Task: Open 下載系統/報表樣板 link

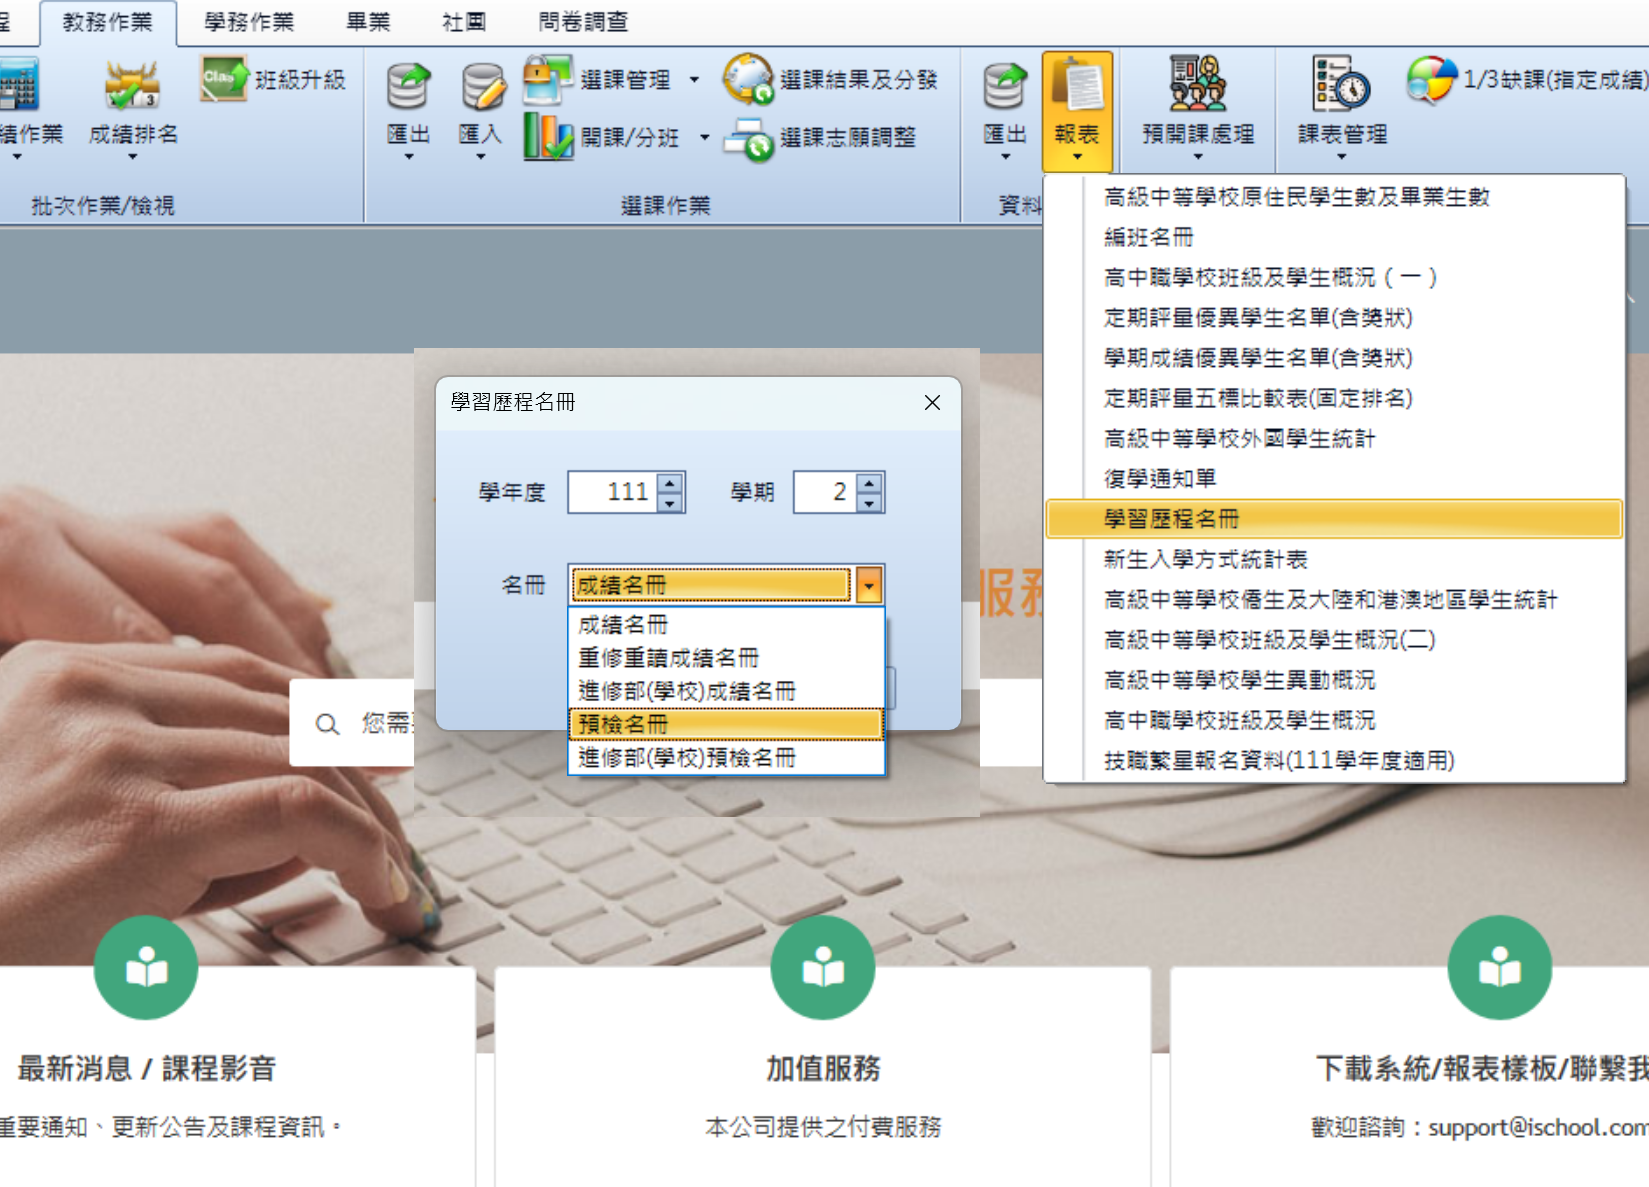Action: point(1482,1068)
